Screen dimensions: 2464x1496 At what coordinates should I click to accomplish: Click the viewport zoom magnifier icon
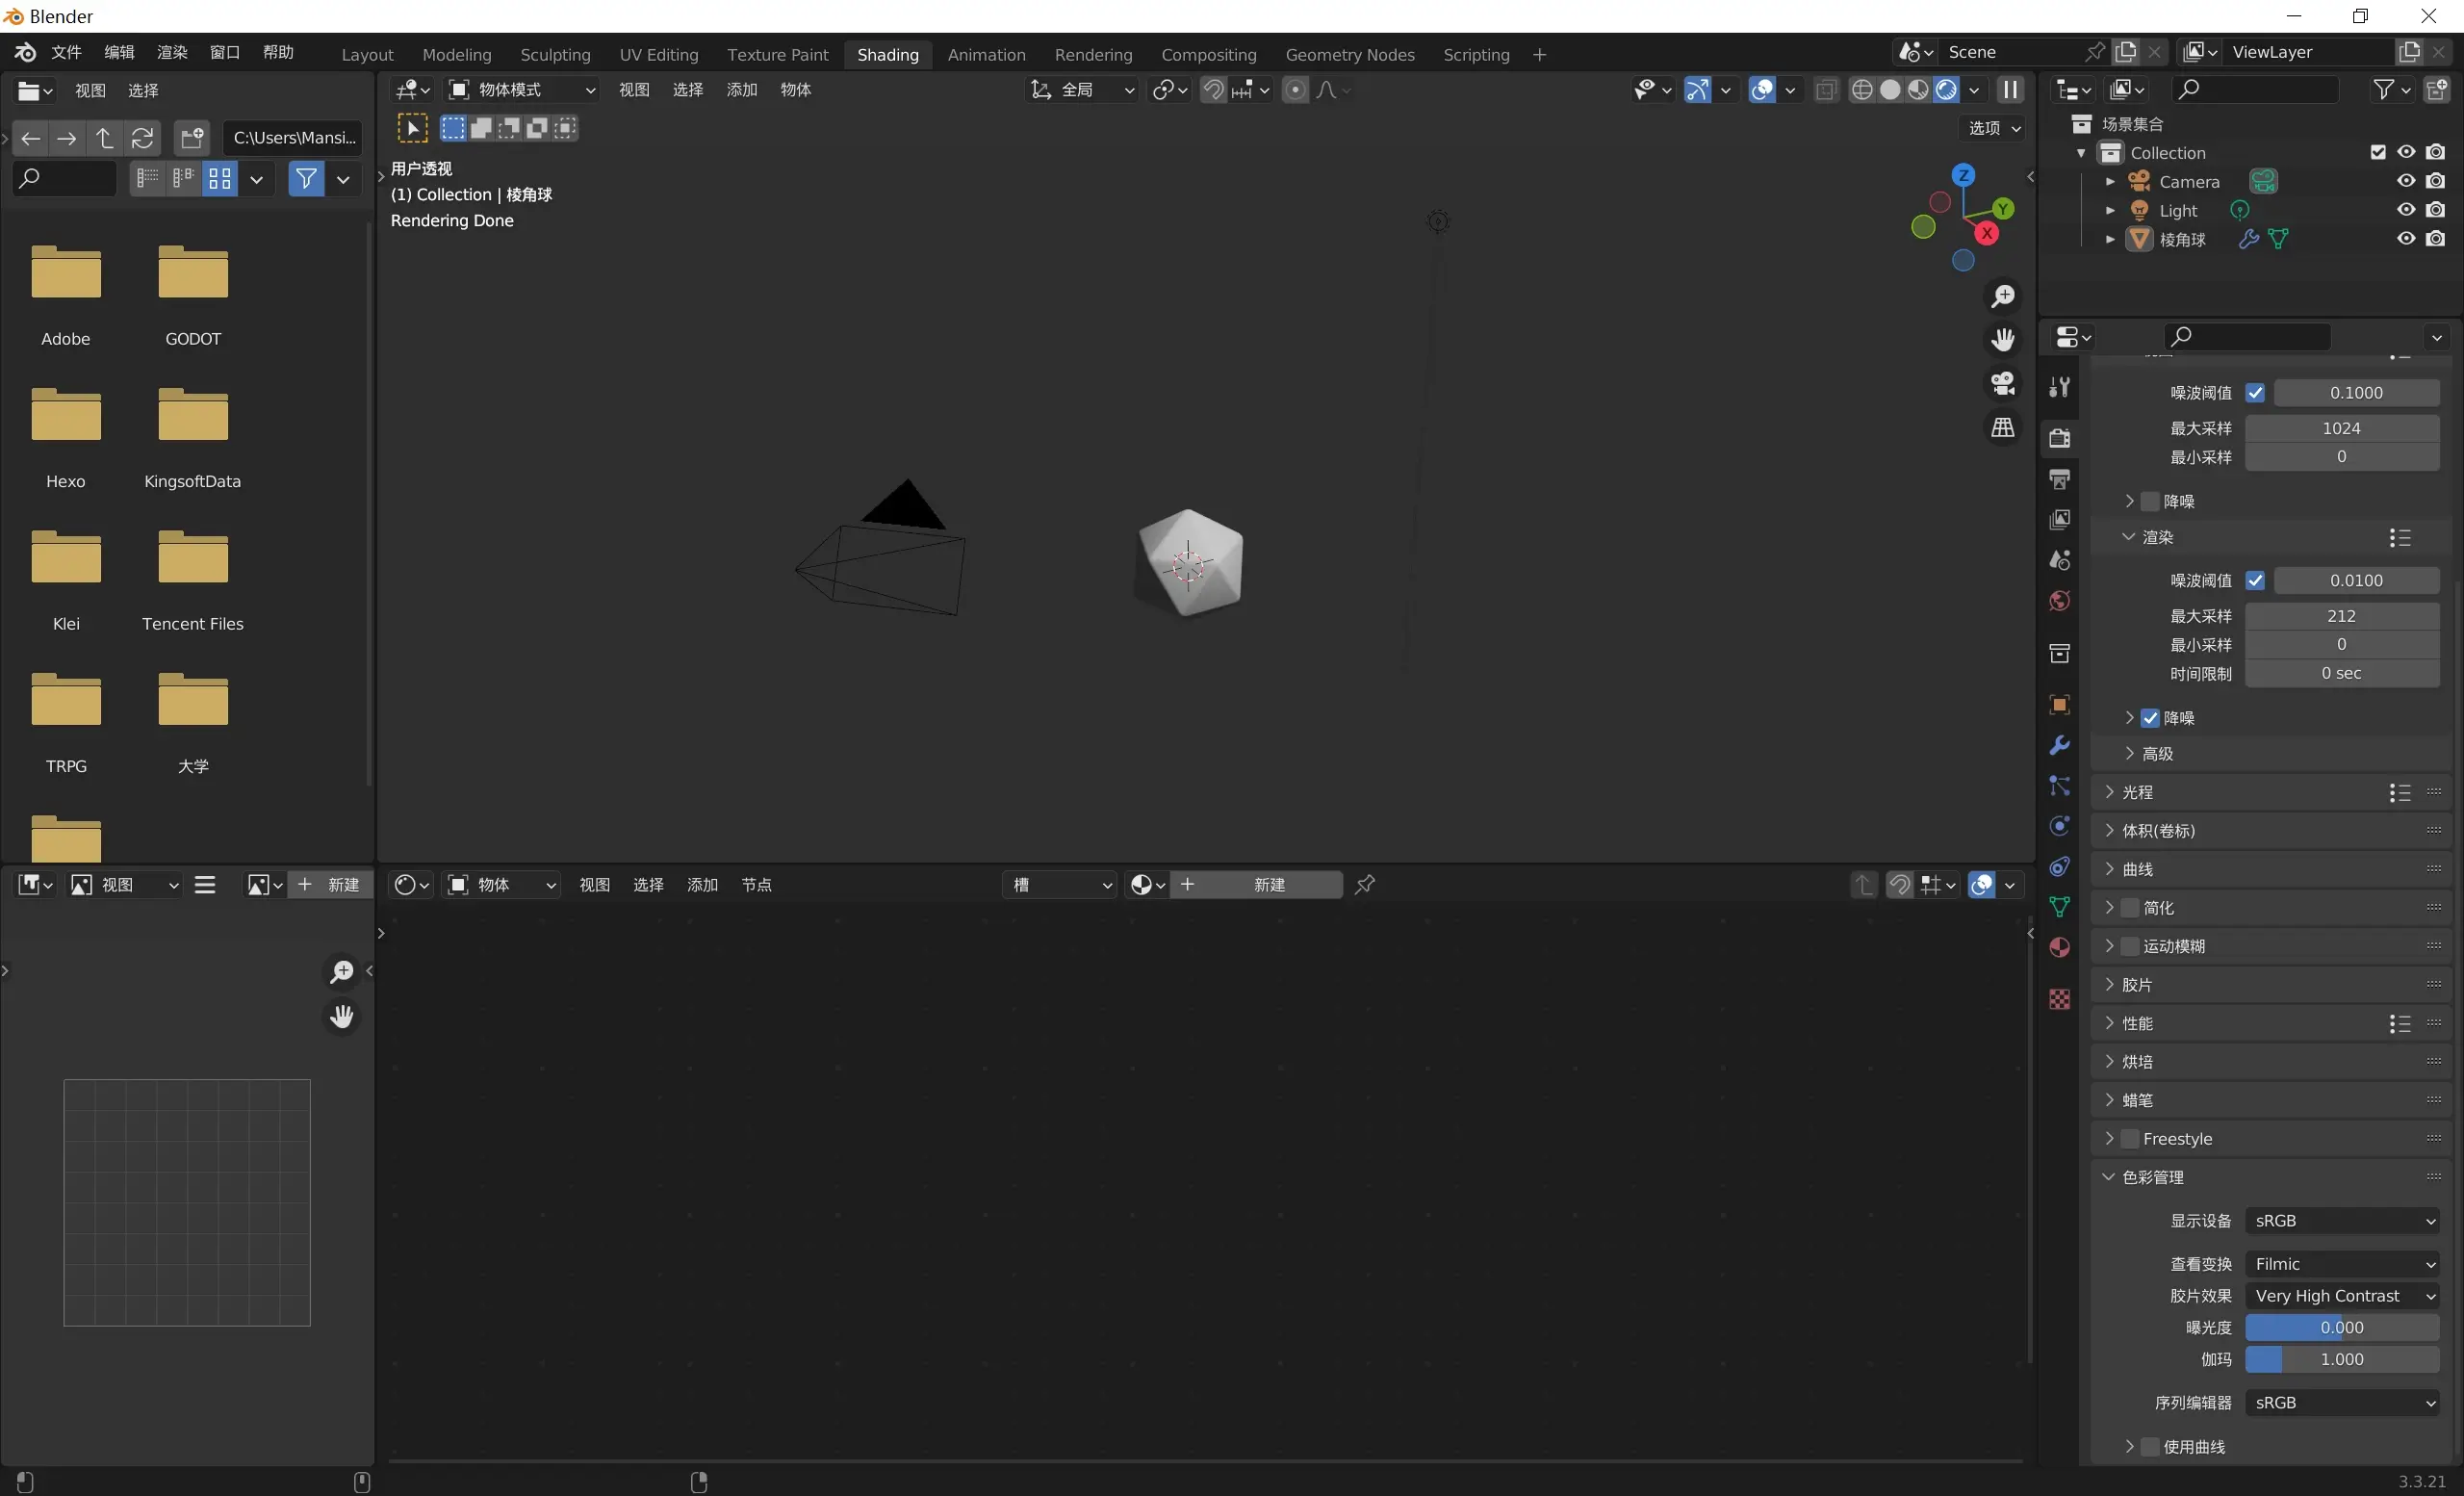coord(2002,296)
